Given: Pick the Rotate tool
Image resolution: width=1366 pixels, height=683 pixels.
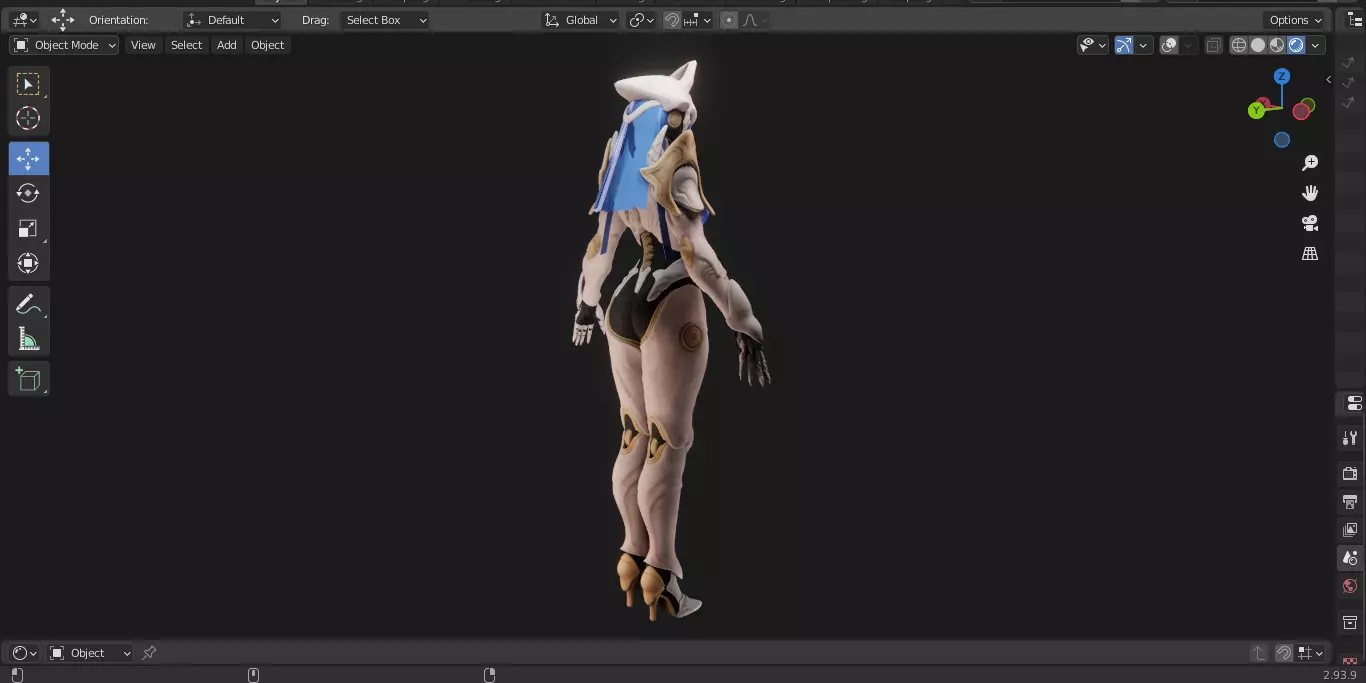Looking at the screenshot, I should point(28,193).
